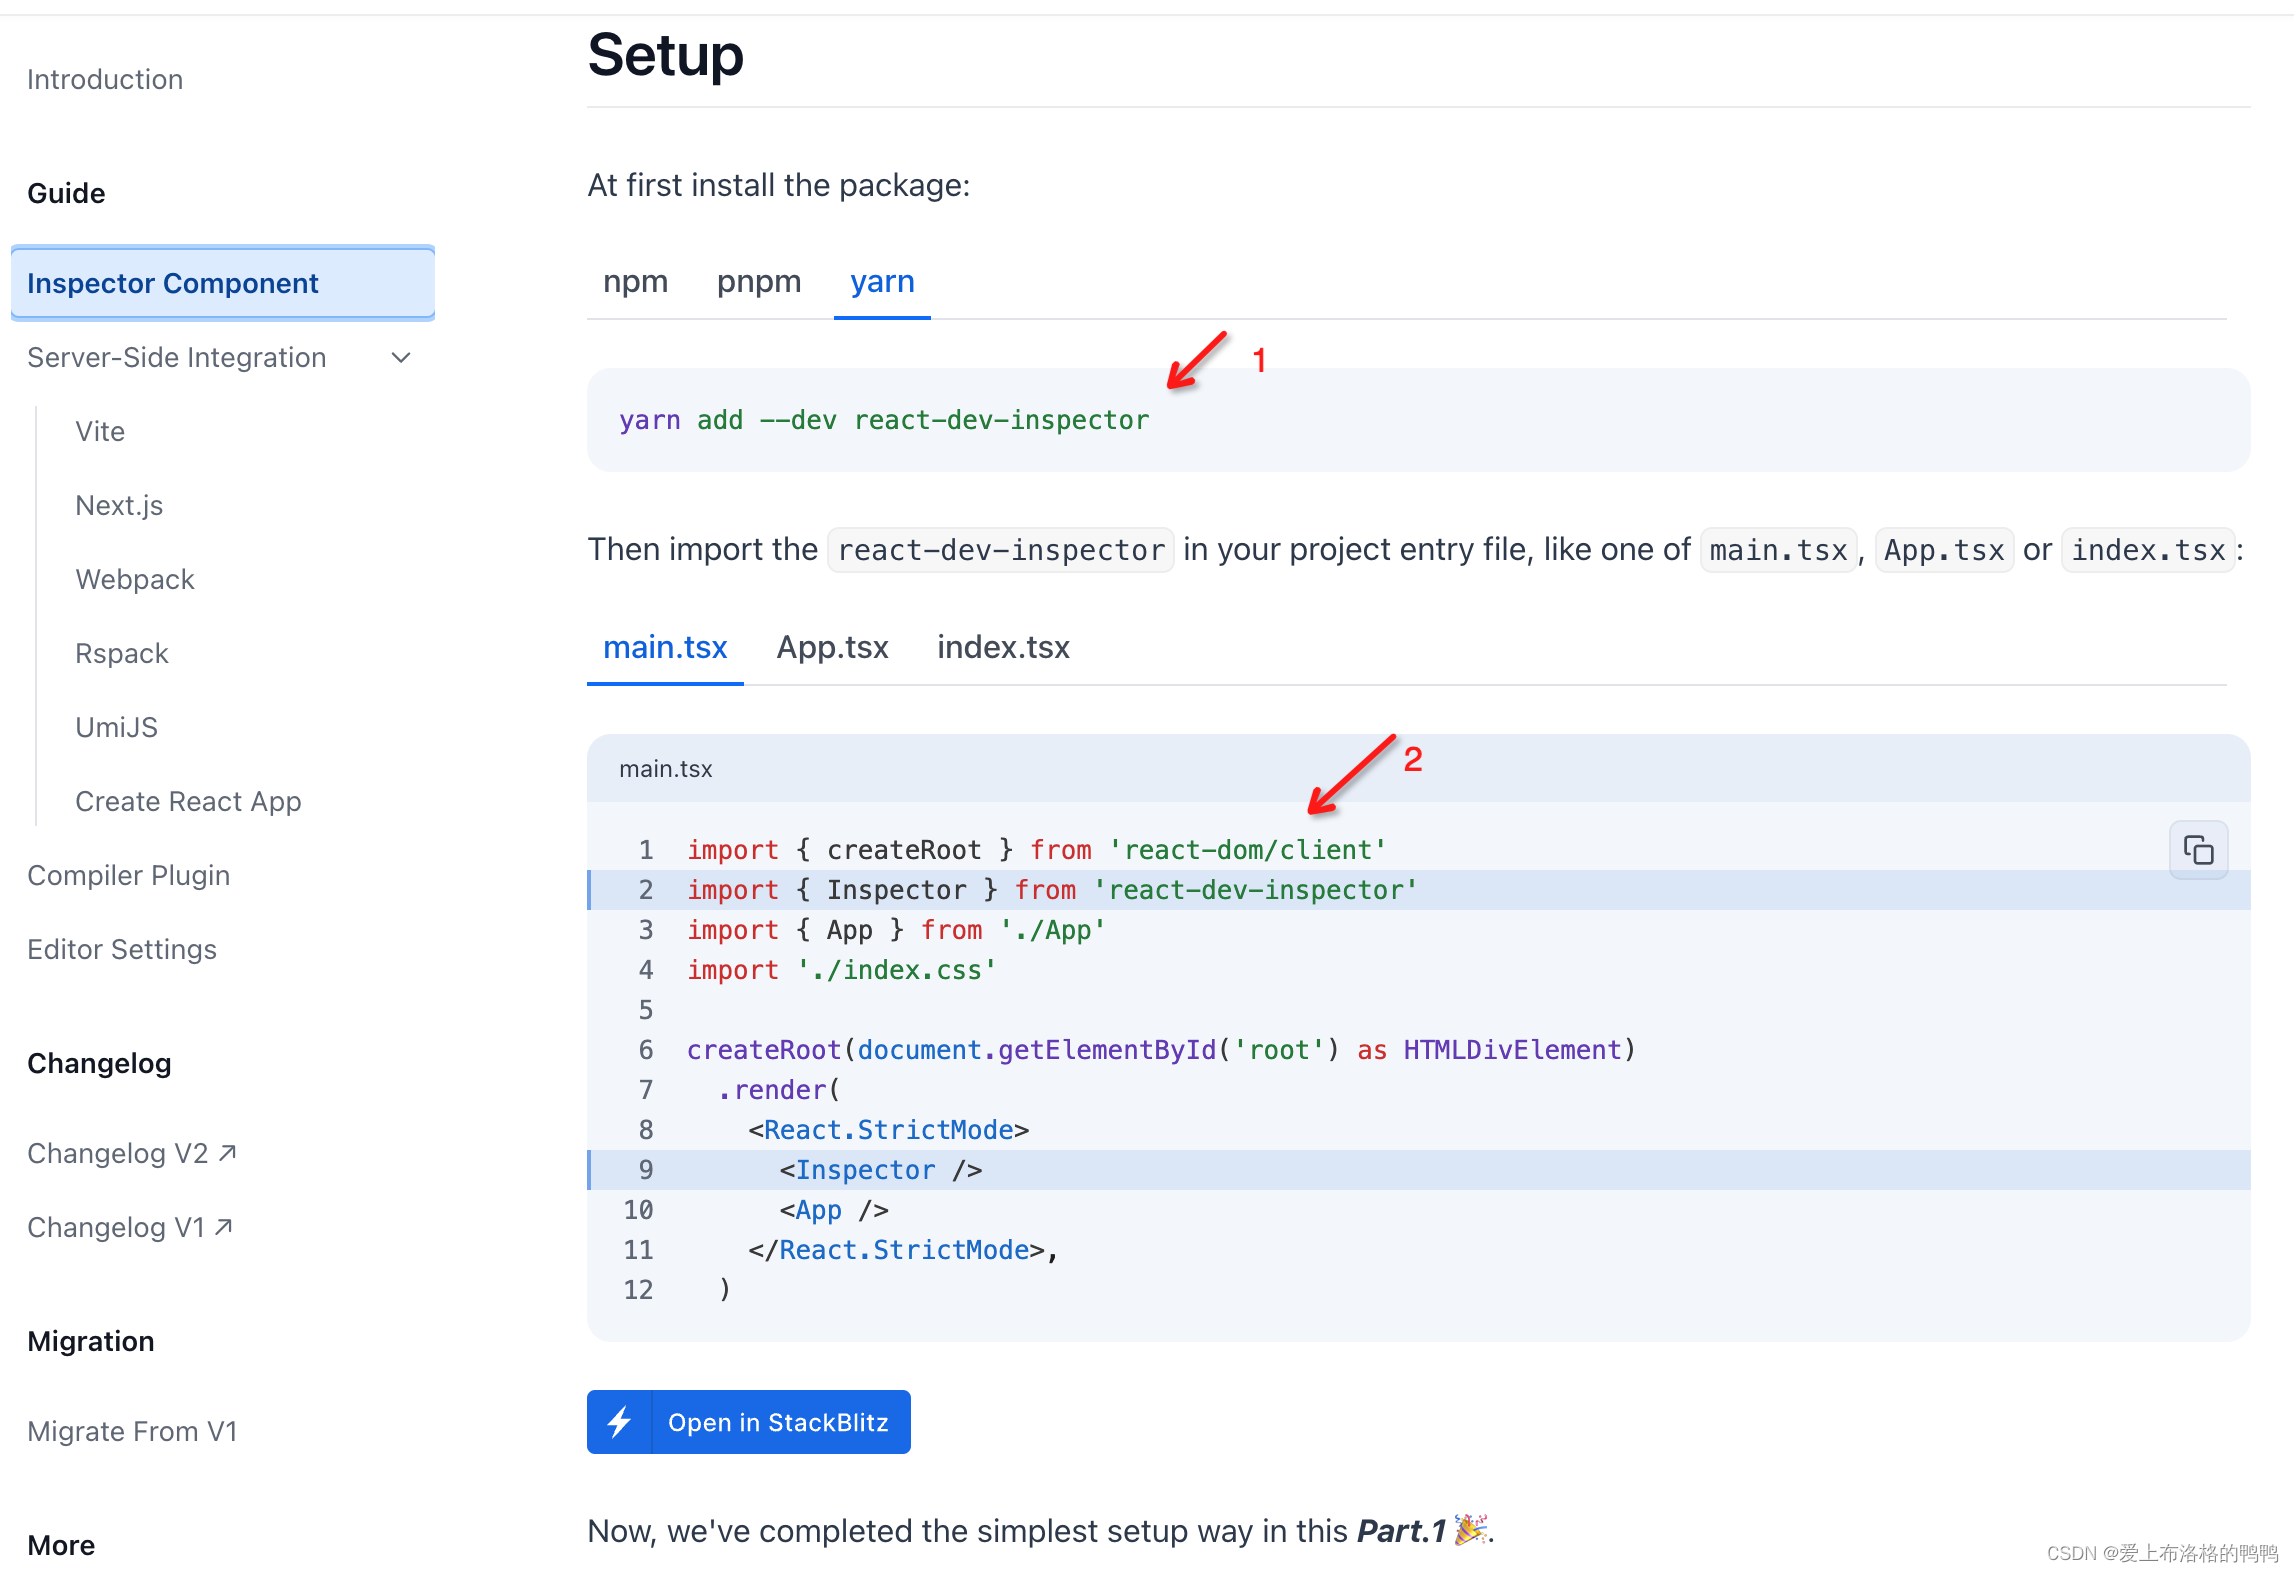Click the Guide sidebar heading
2294x1572 pixels.
(x=66, y=193)
